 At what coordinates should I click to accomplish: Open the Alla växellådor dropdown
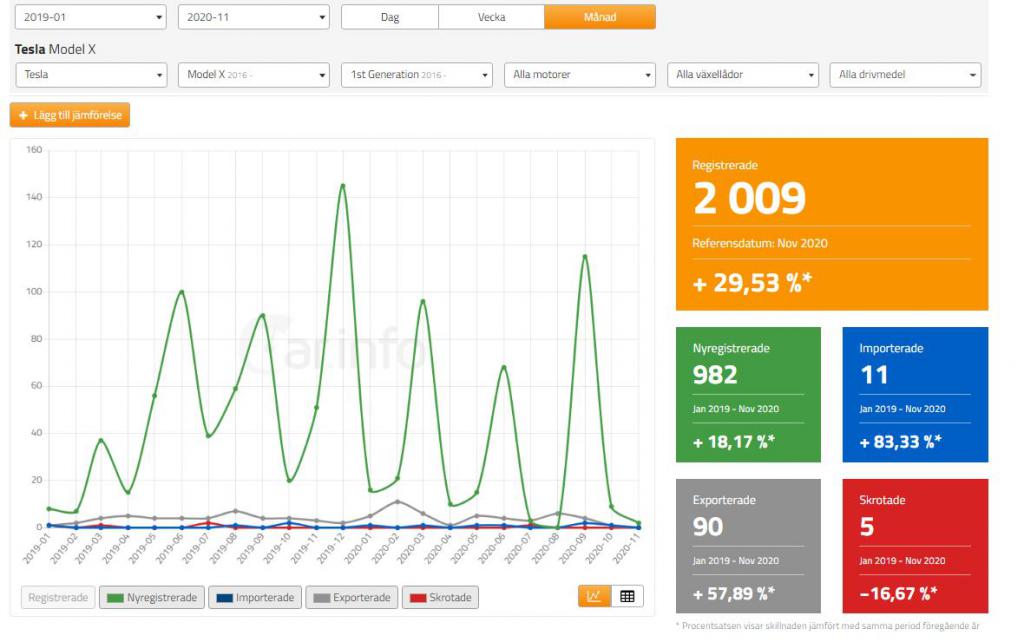click(x=743, y=75)
